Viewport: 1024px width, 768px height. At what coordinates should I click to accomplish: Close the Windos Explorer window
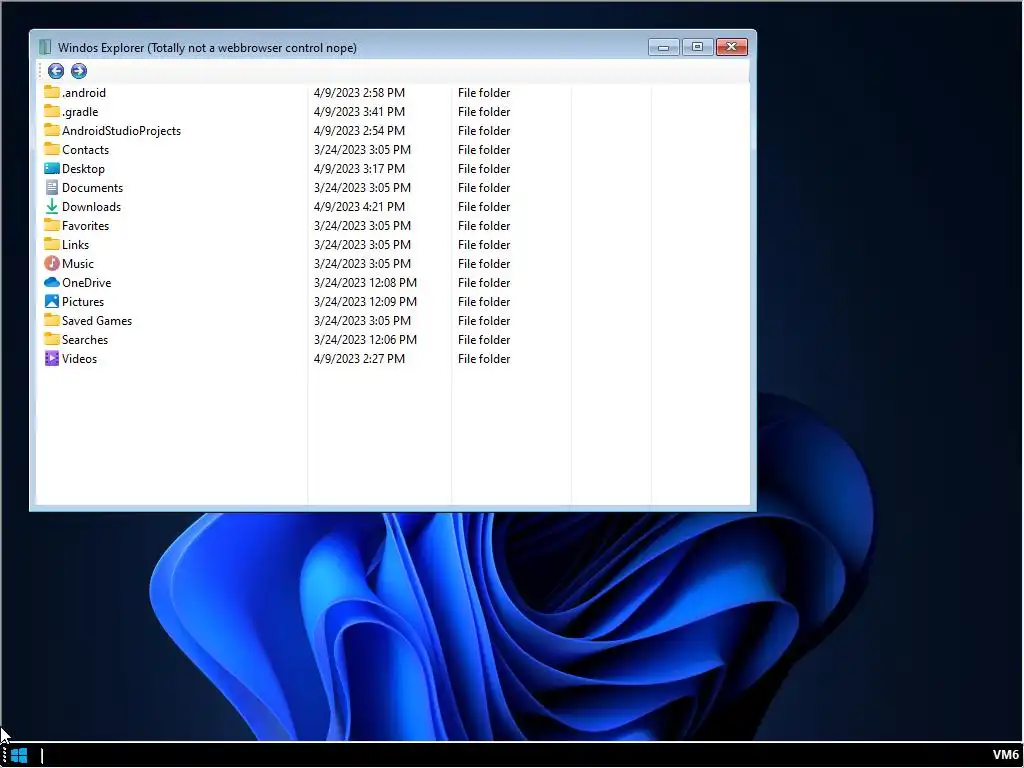[731, 47]
